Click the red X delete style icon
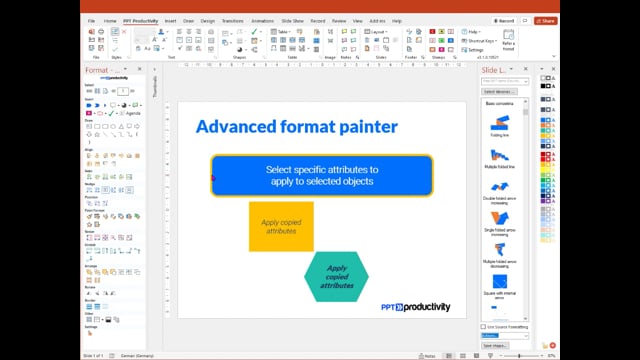The height and width of the screenshot is (360, 640). tap(124, 31)
